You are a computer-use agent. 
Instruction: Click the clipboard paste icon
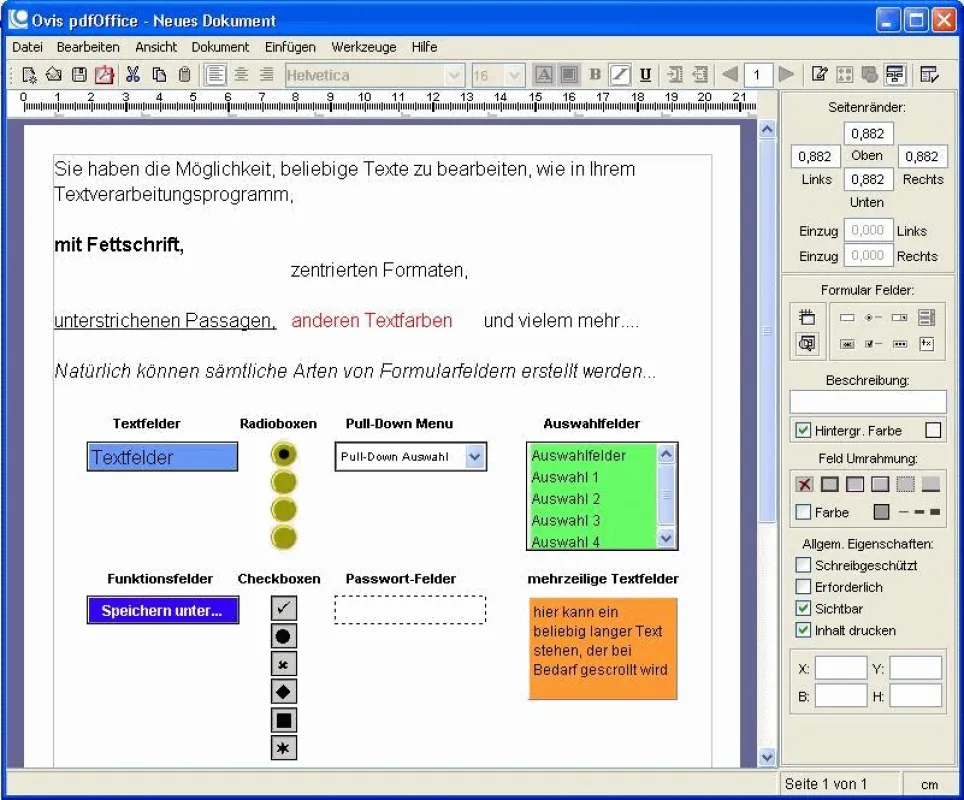[184, 75]
